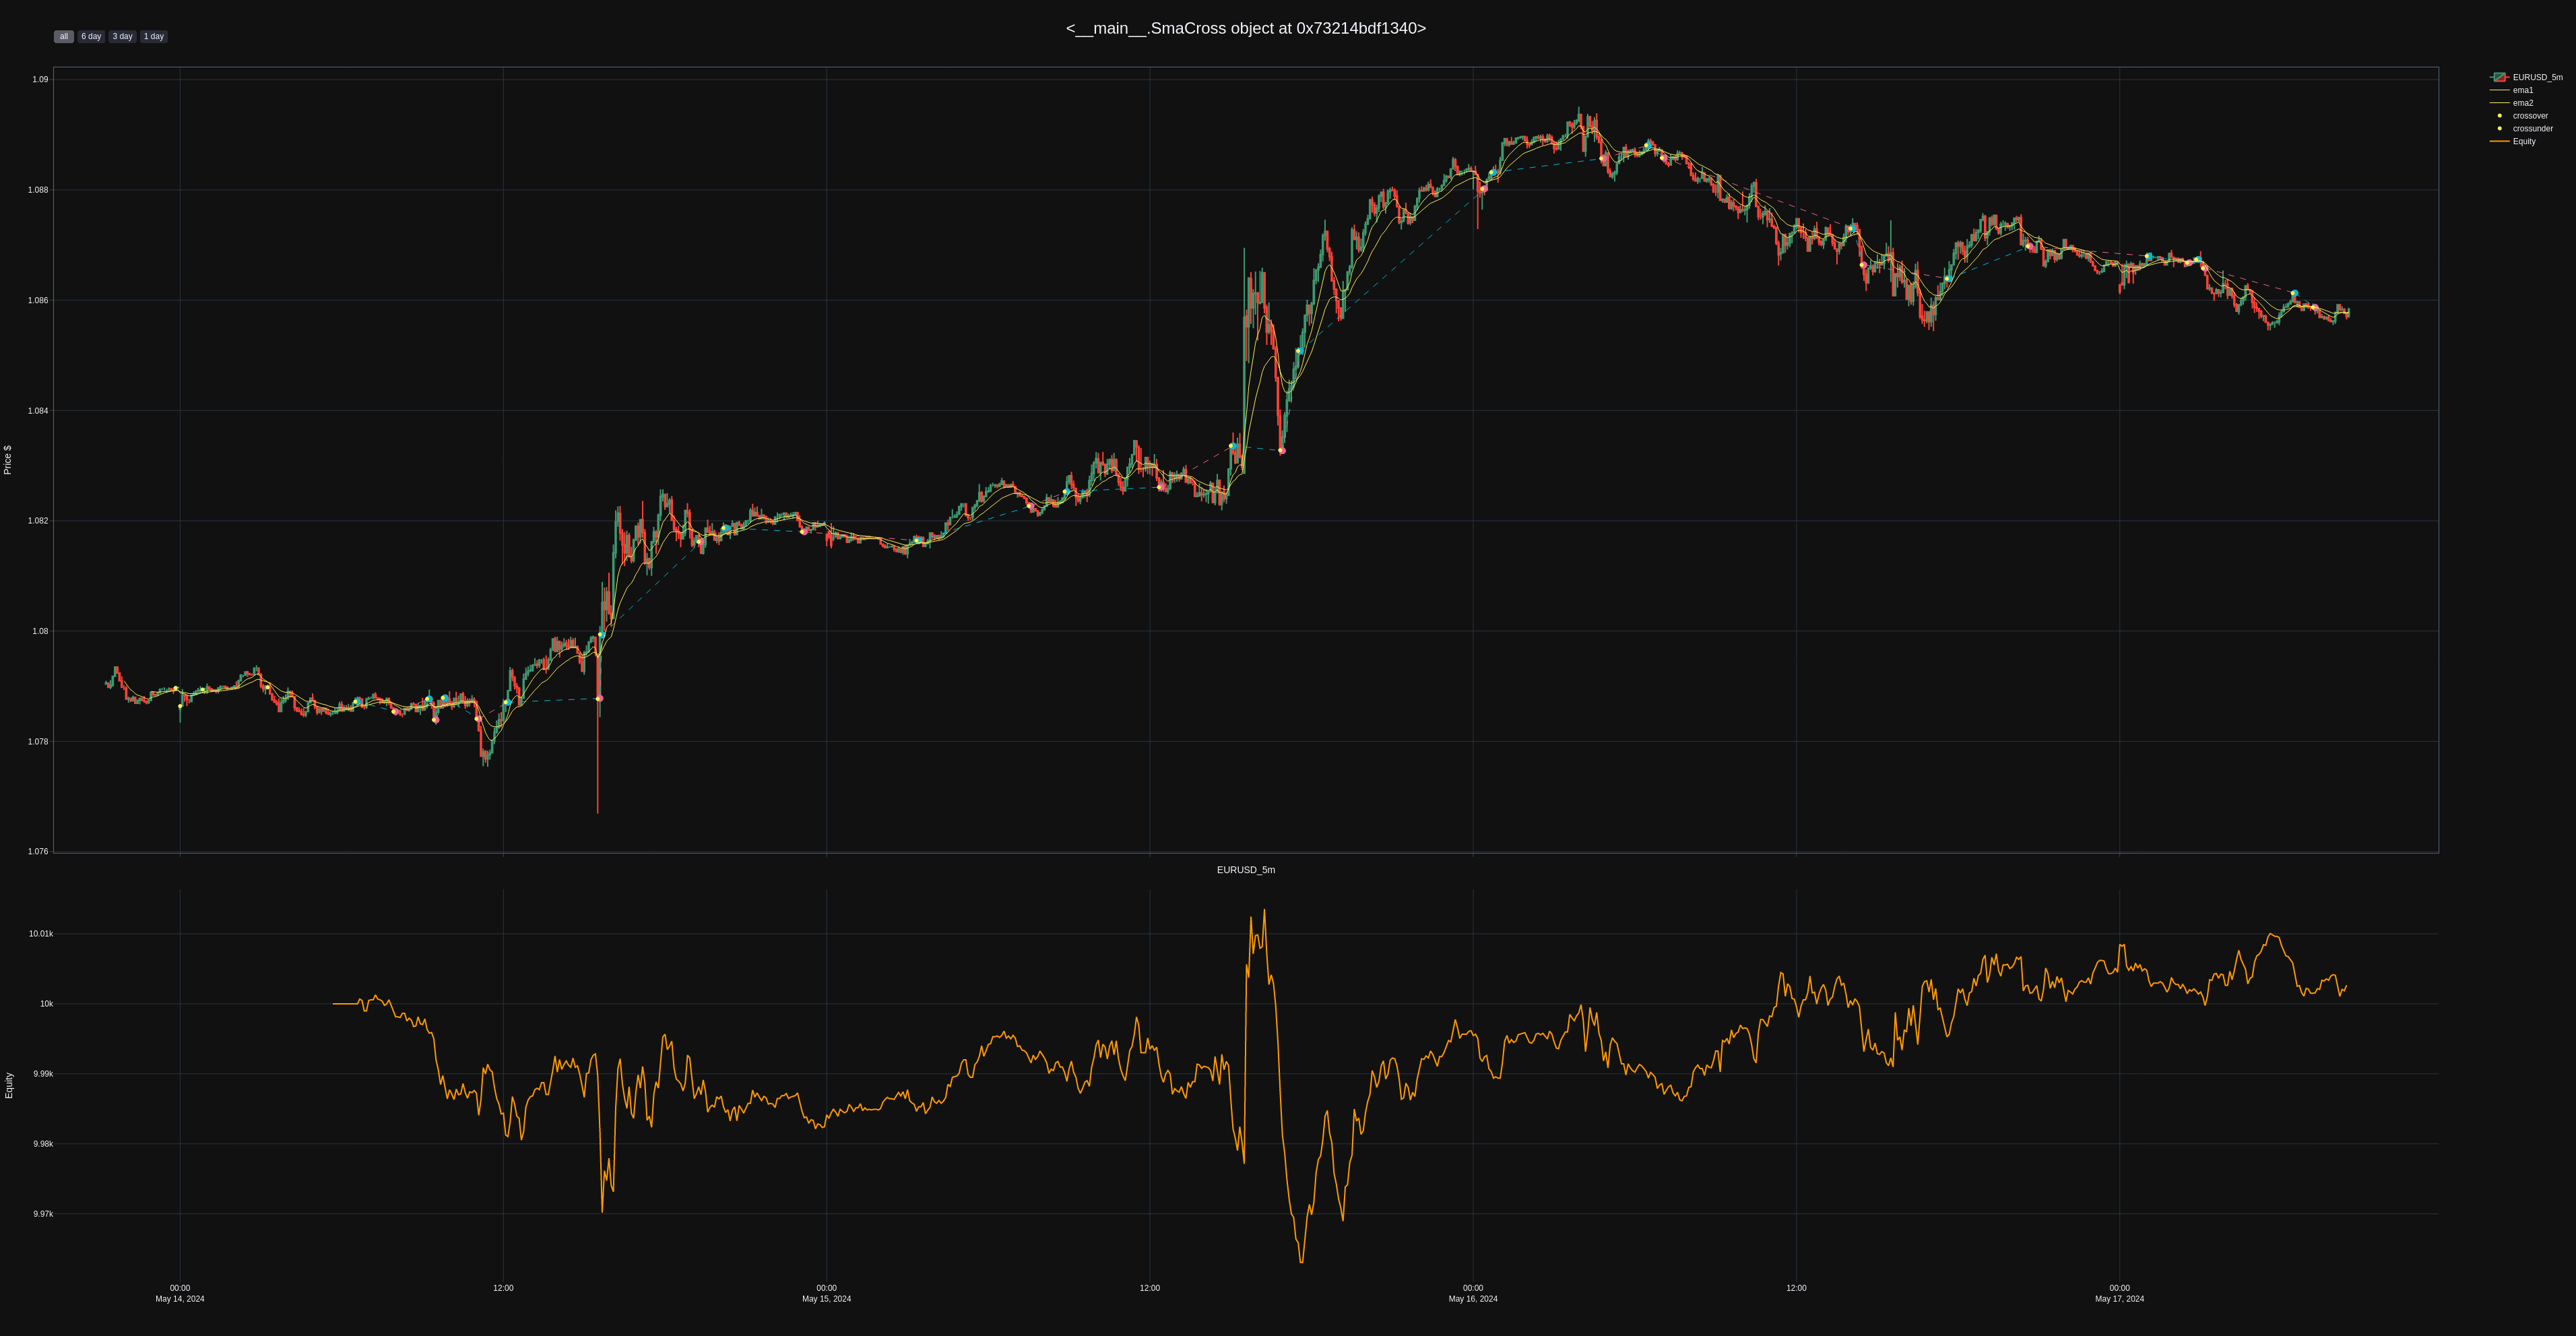Toggle the ema2 legend item
The width and height of the screenshot is (2576, 1336).
pos(2522,103)
